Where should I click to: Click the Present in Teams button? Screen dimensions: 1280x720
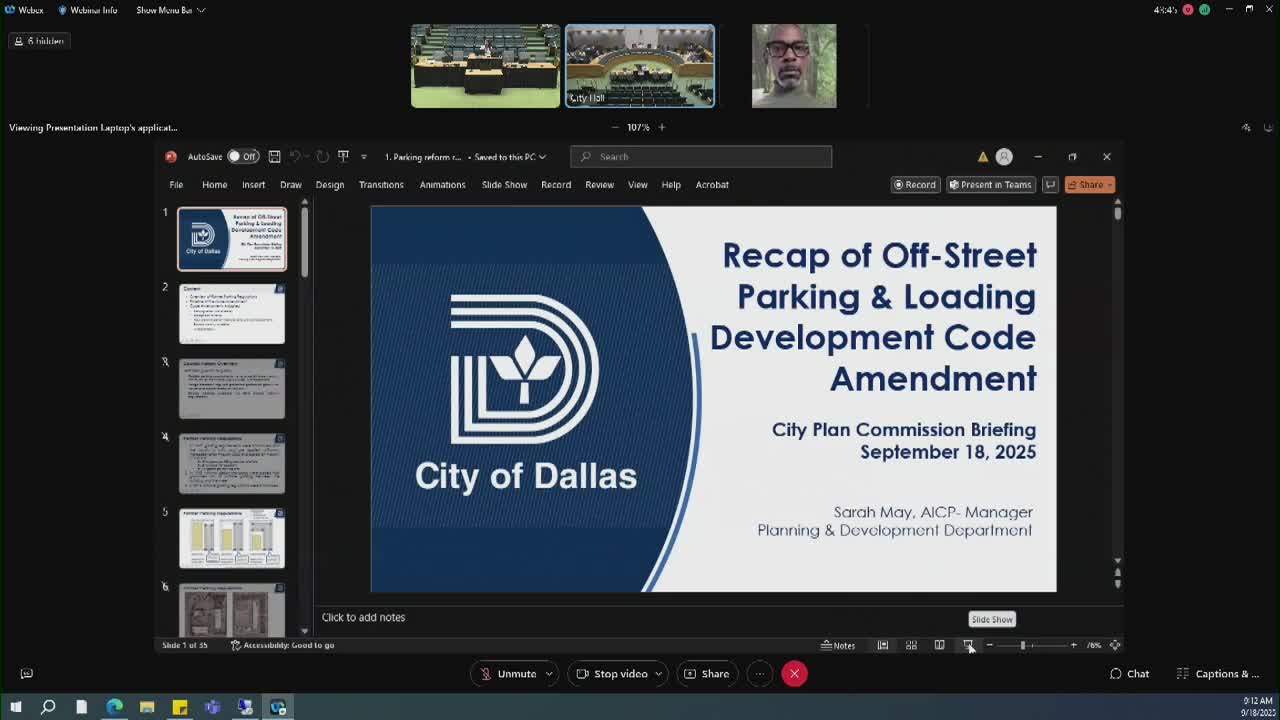tap(989, 185)
